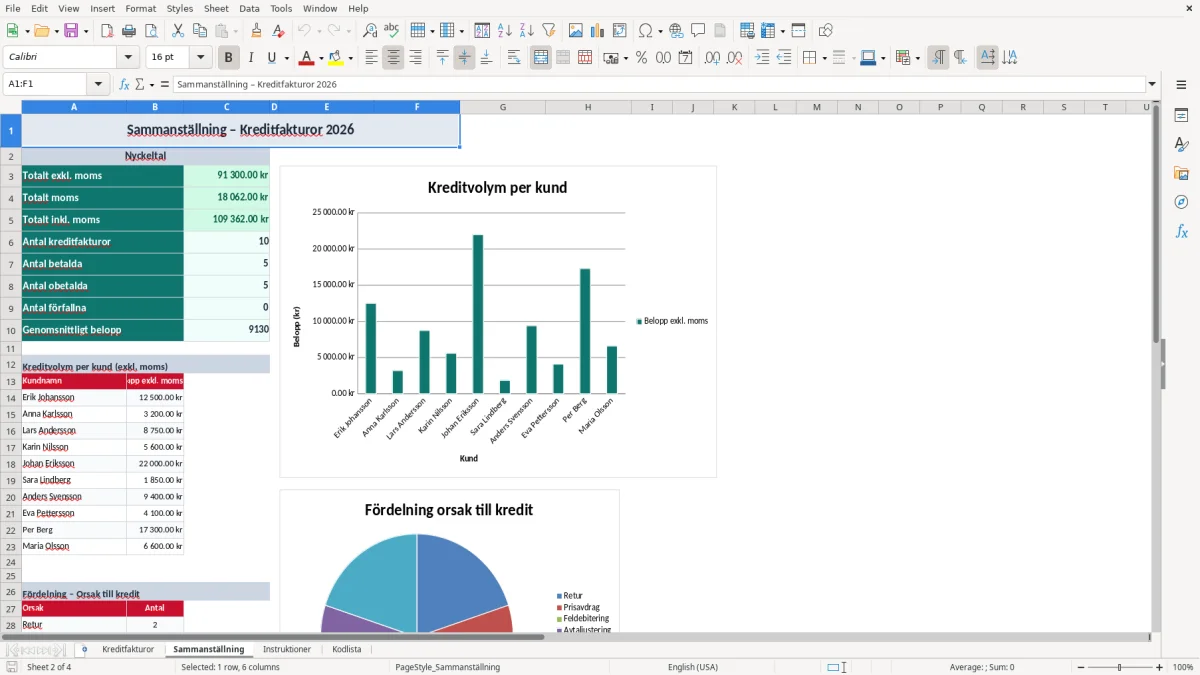Select column header G

coord(502,107)
